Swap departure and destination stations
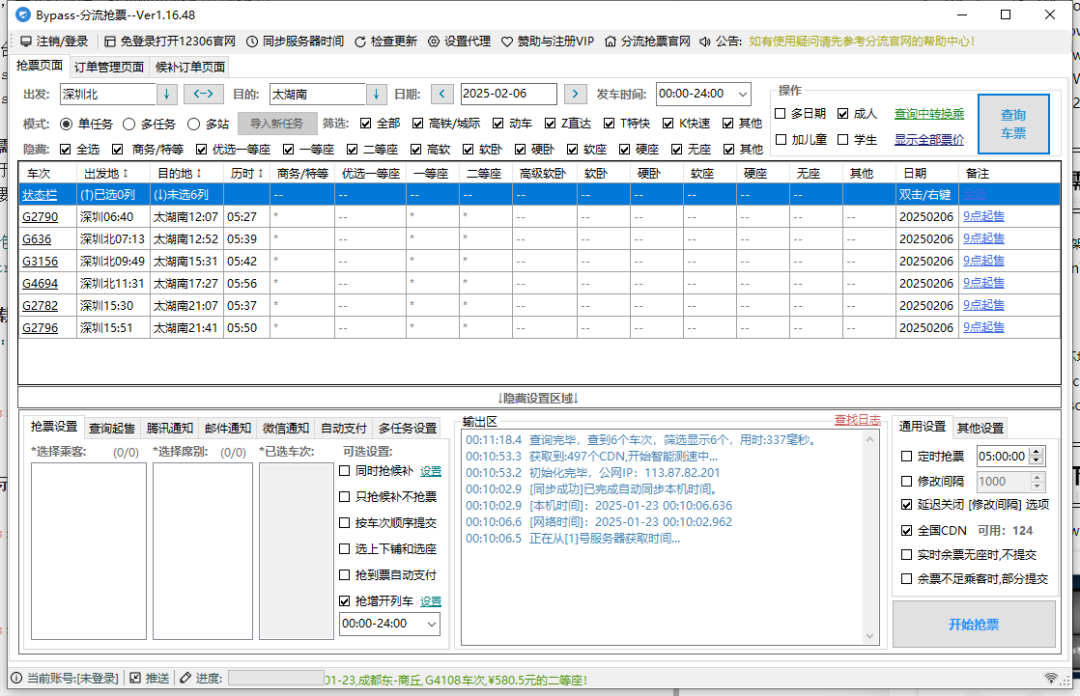1080x696 pixels. tap(203, 94)
